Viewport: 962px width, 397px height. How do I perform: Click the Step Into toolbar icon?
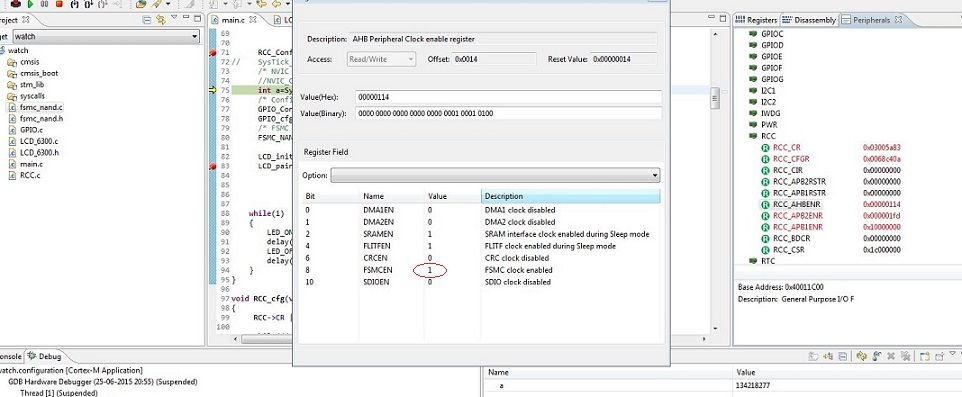click(x=74, y=4)
